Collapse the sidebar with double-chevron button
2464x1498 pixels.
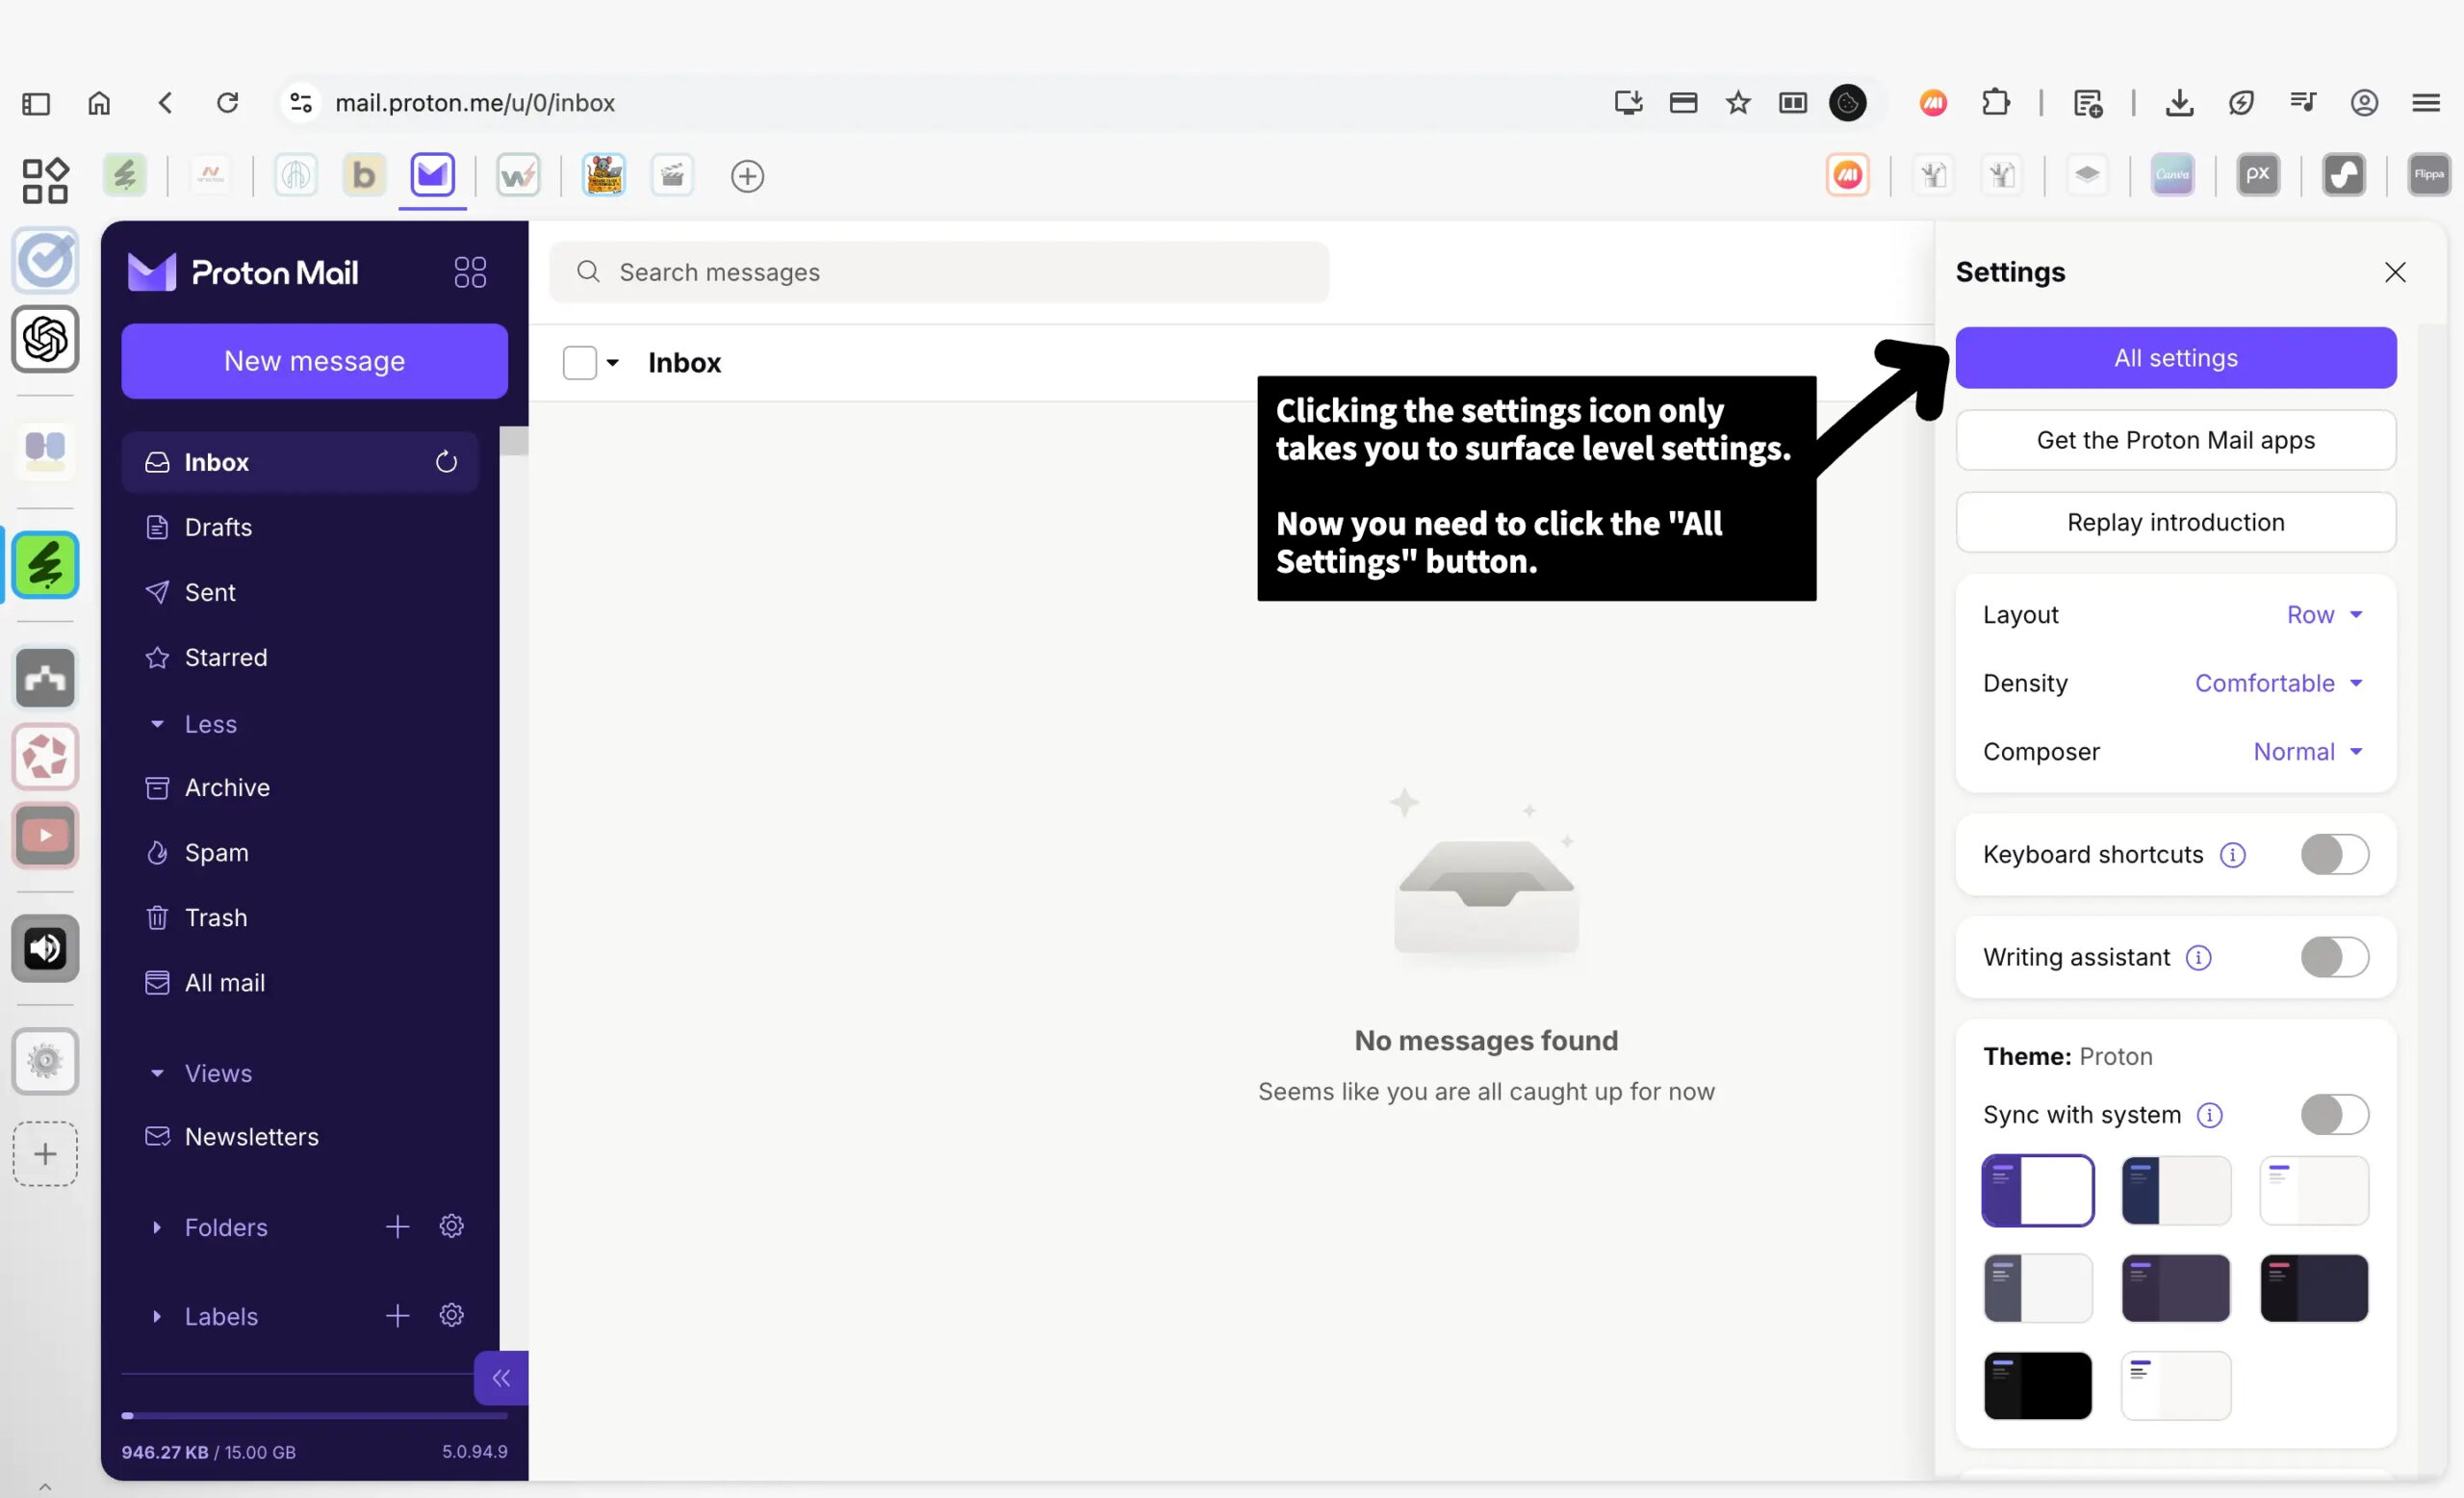501,1378
